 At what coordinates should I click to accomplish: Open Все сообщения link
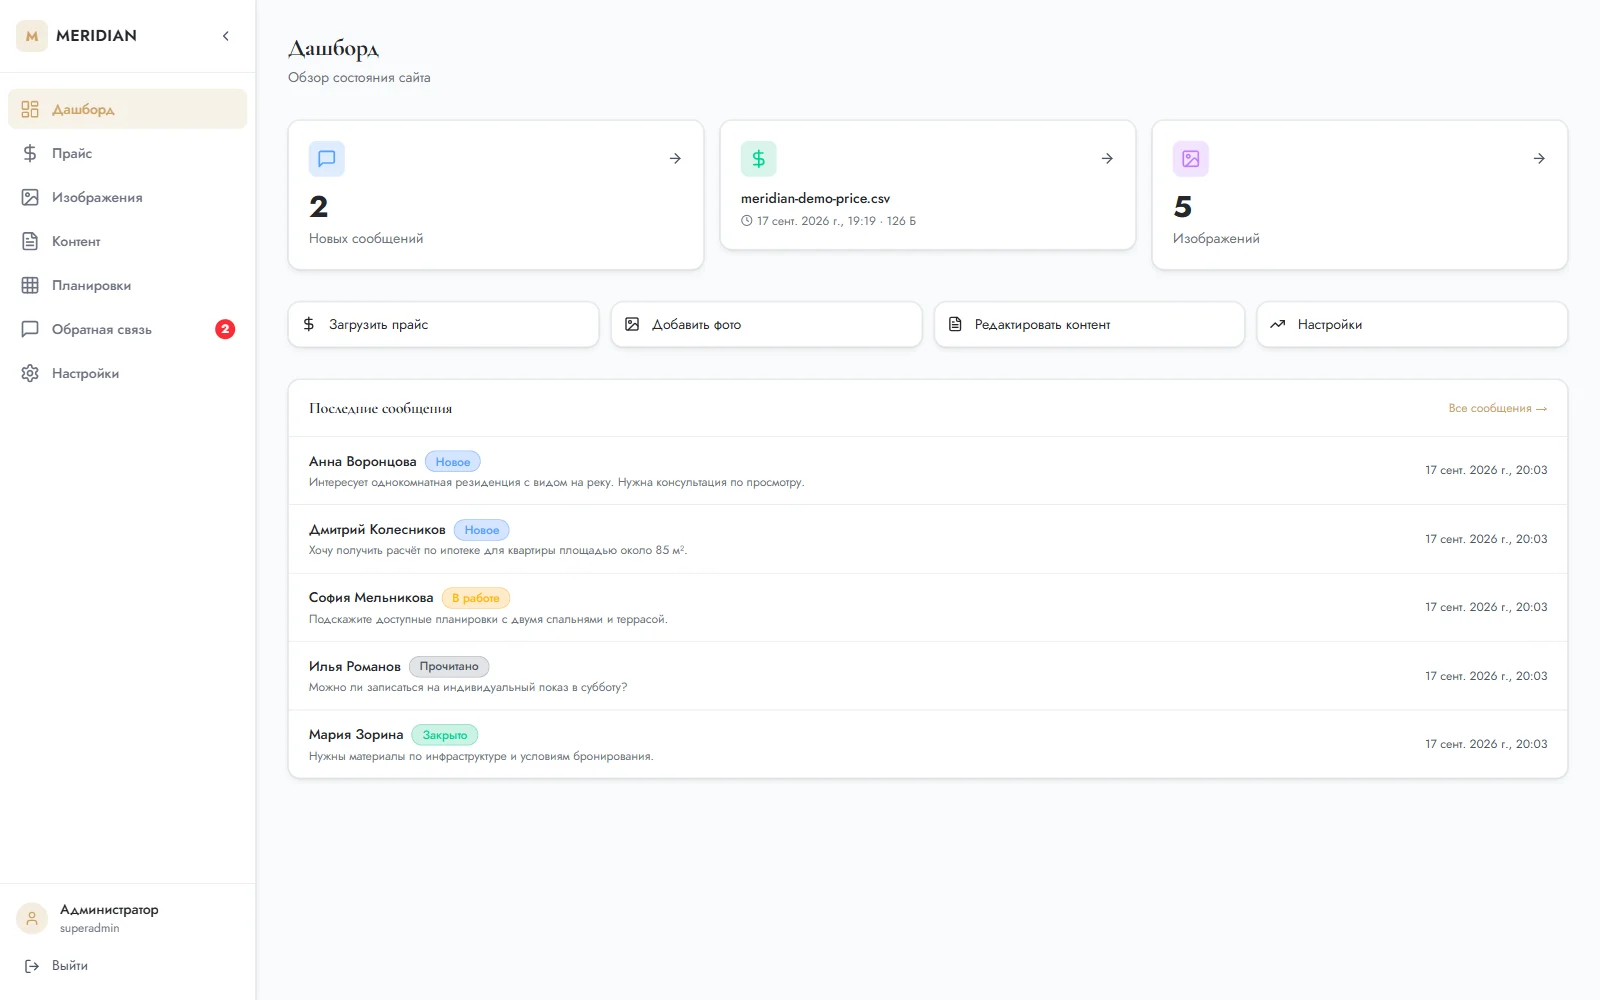point(1497,409)
